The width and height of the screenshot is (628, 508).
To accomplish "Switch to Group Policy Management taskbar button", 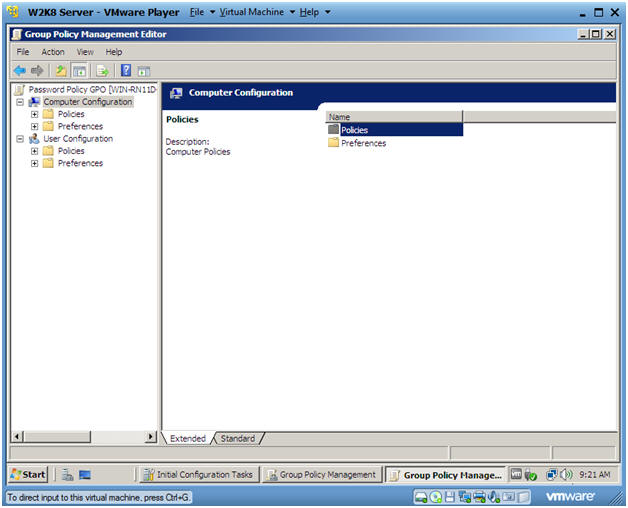I will click(x=322, y=475).
